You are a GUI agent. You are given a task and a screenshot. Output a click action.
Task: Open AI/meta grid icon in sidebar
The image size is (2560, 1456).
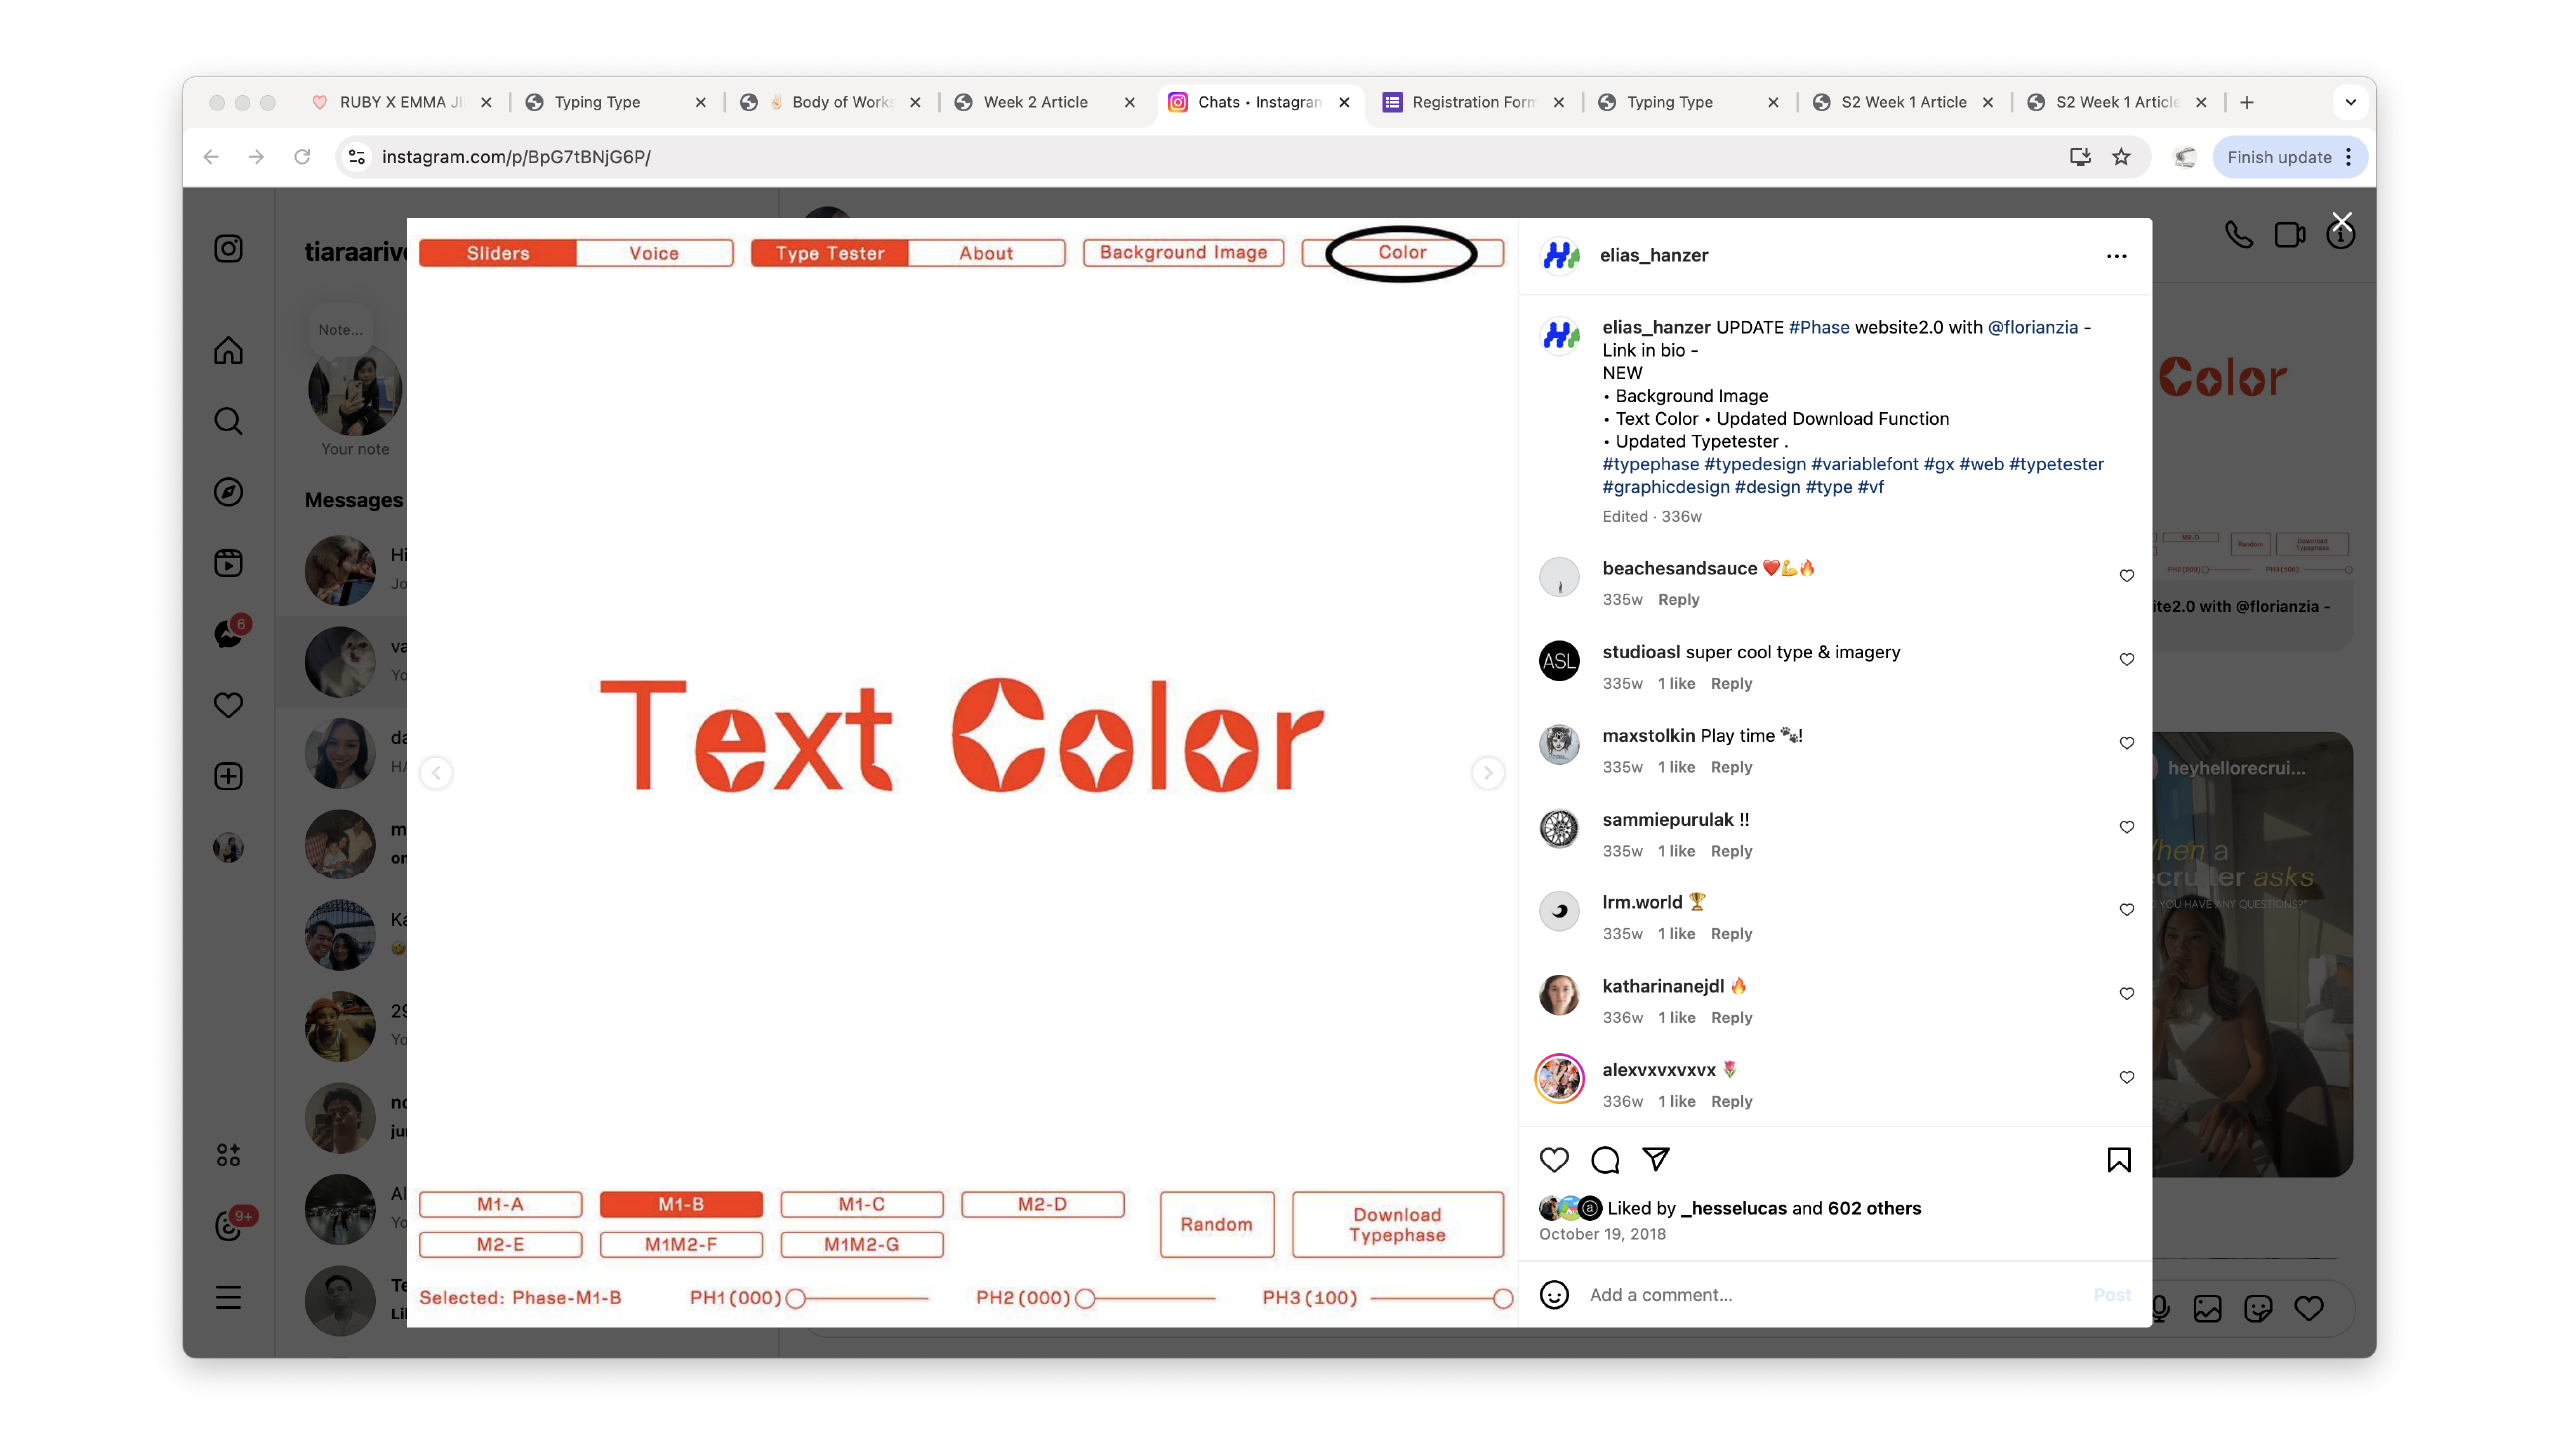tap(228, 1155)
